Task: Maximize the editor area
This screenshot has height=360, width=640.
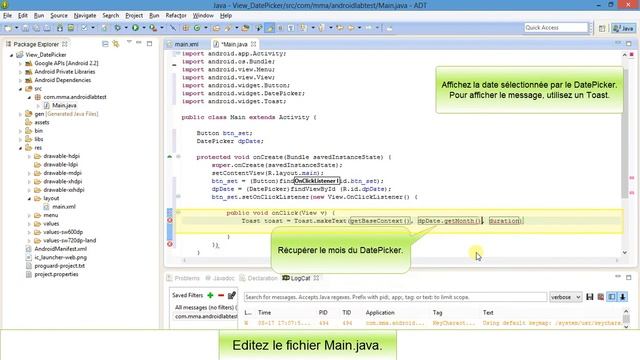Action: click(629, 43)
